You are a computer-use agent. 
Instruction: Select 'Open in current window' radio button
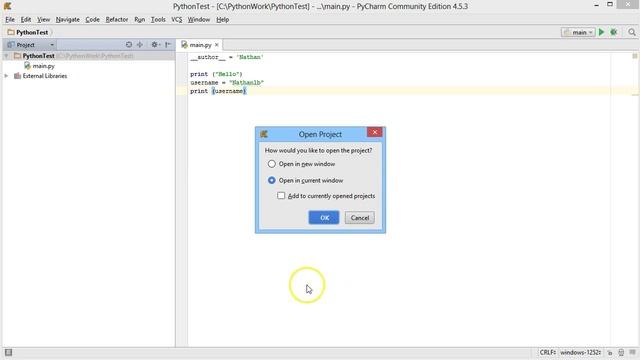pyautogui.click(x=272, y=180)
